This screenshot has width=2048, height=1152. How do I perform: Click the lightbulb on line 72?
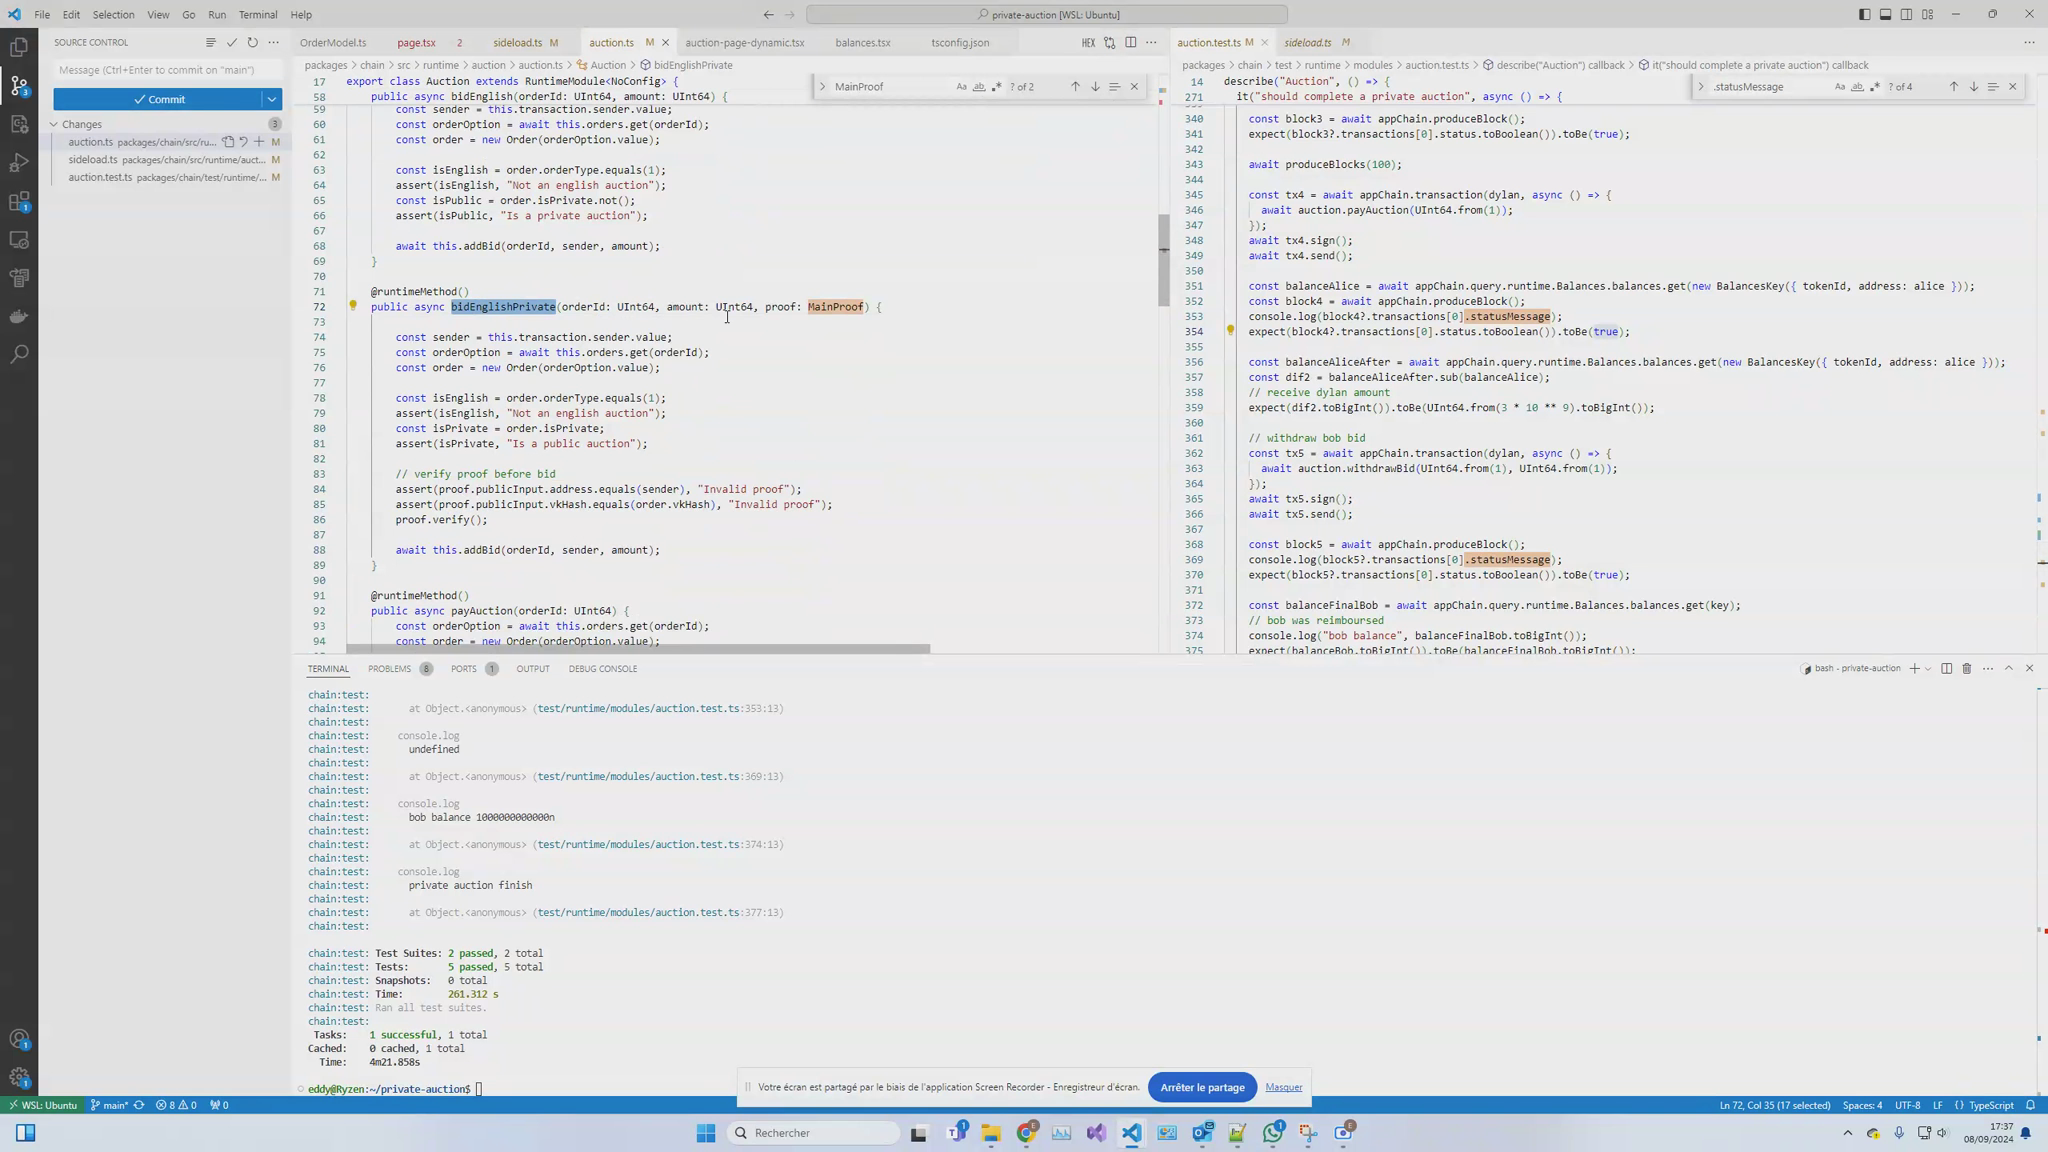[352, 306]
